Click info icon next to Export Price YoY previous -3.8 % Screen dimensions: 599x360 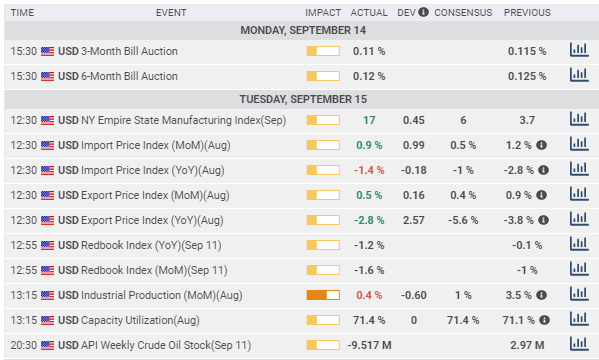click(544, 220)
